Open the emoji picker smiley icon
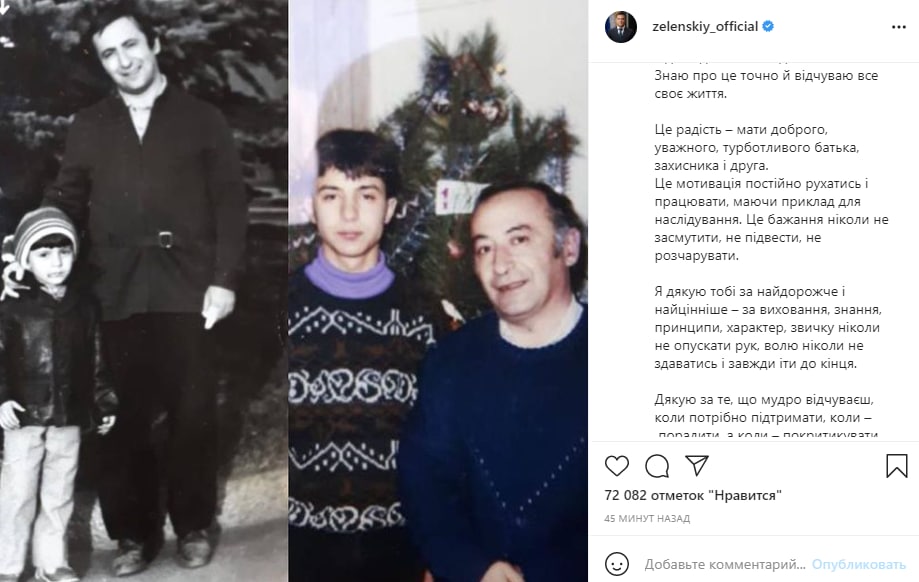The height and width of the screenshot is (582, 919). (x=617, y=564)
